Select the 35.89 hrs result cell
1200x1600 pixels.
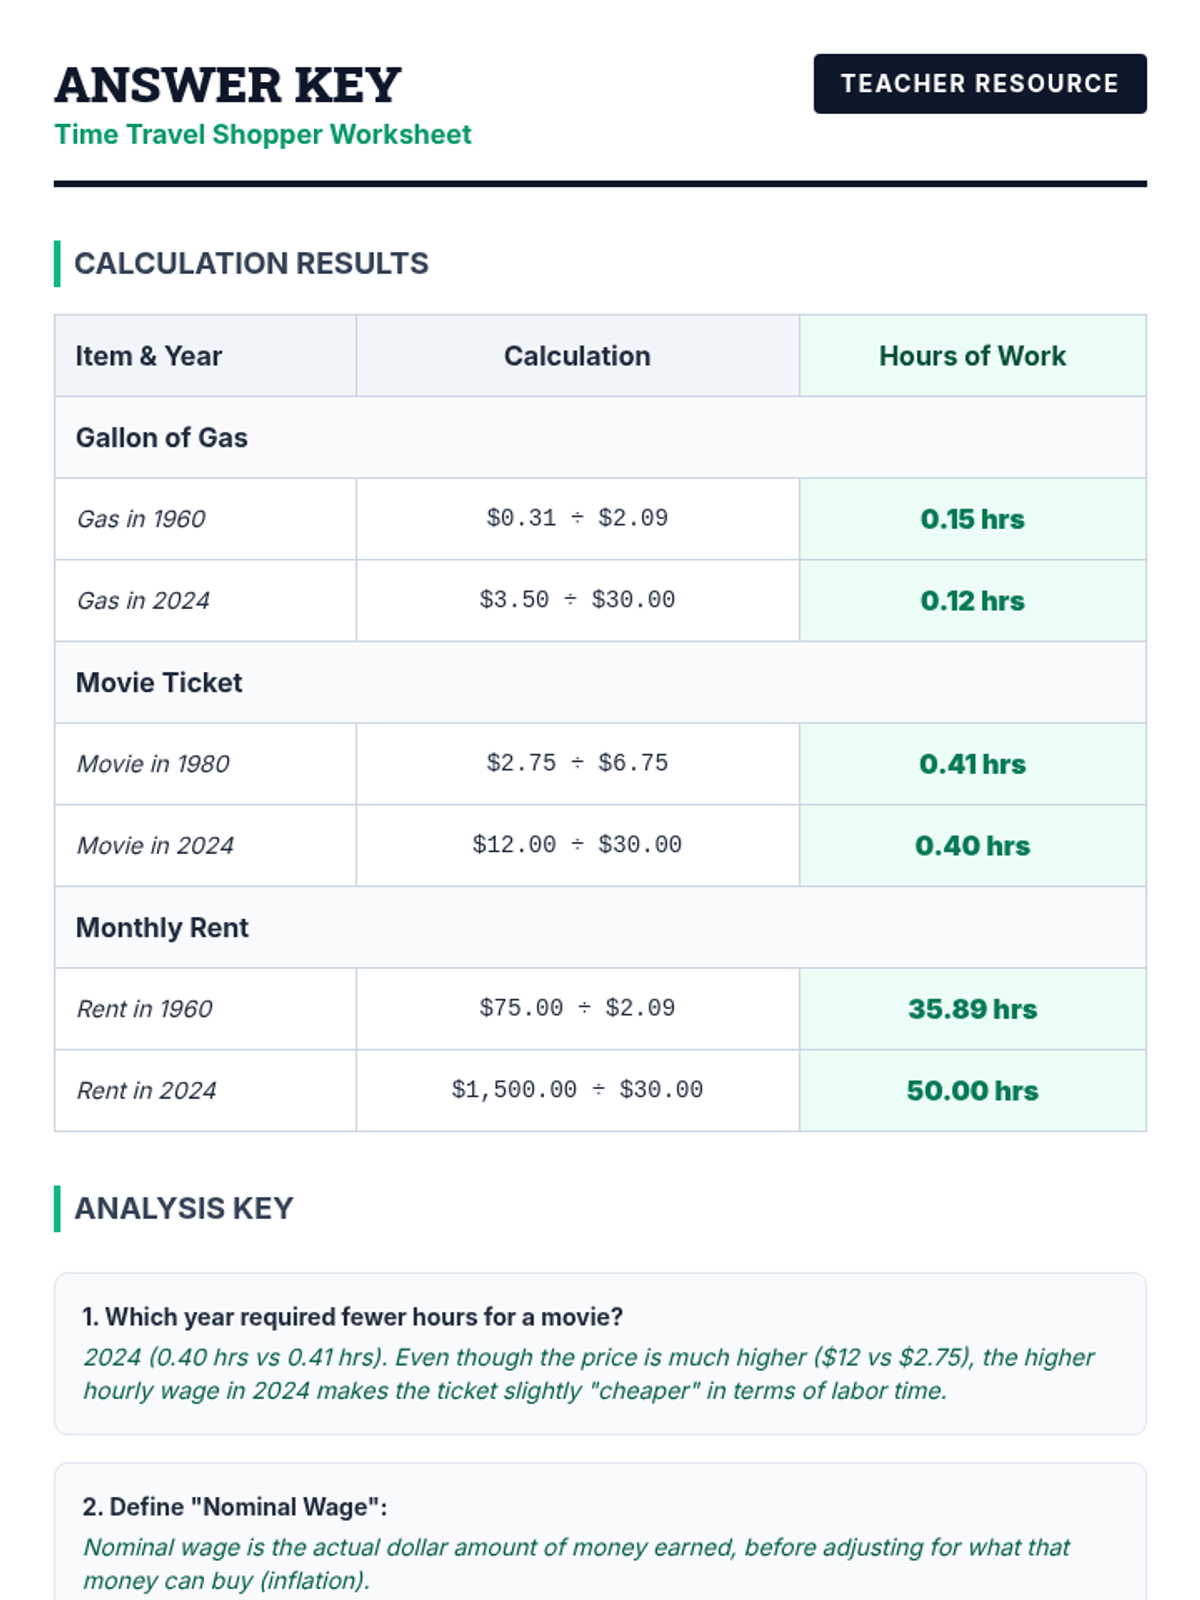point(972,1009)
